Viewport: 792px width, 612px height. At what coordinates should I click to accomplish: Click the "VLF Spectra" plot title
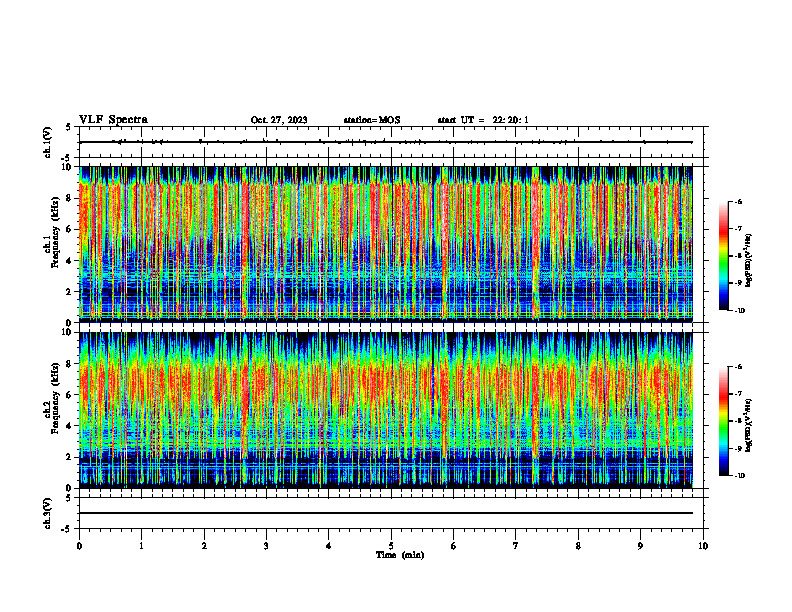113,120
